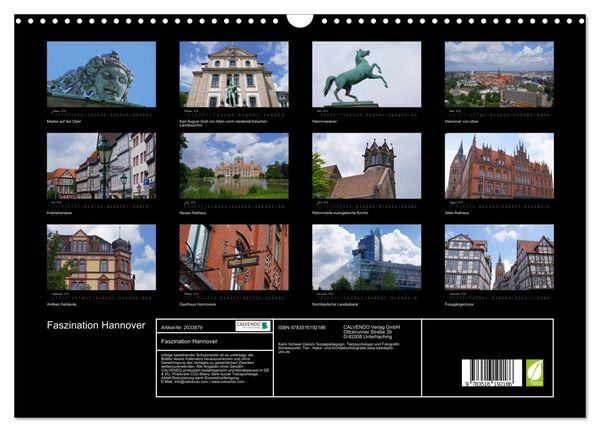The width and height of the screenshot is (600, 432).
Task: Open the Antikes Gebäude yellow building photo
Action: 101,257
